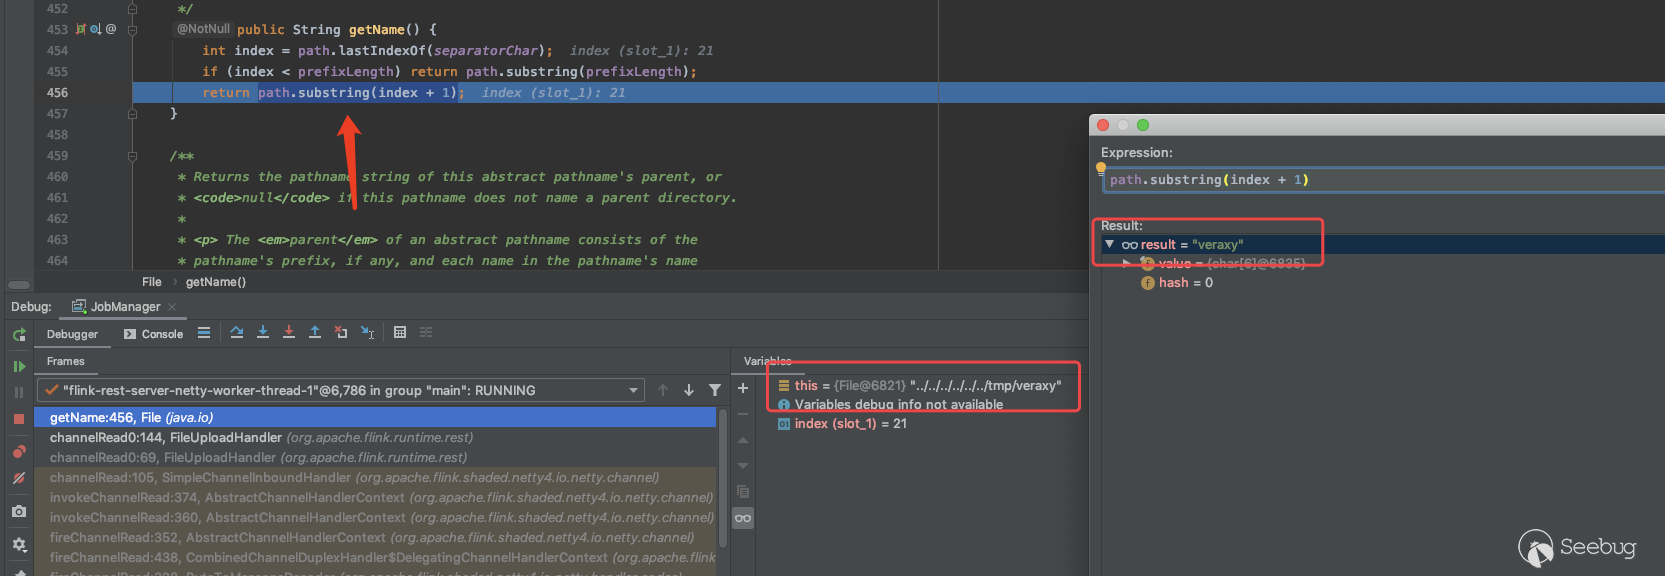Toggle the glasses watches-in-variables button

[742, 518]
